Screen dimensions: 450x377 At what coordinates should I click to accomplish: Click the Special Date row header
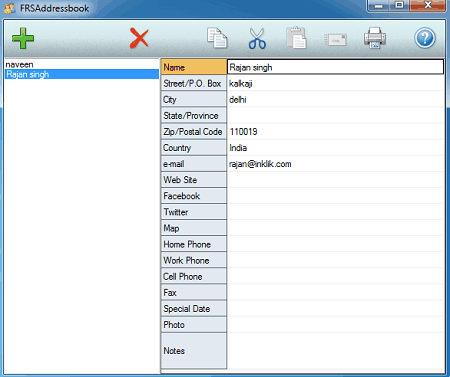[194, 309]
